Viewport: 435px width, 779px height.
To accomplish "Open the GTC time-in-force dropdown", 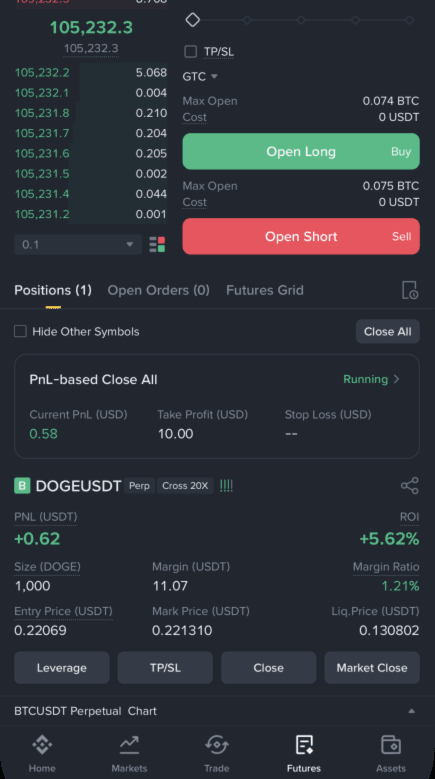I will click(200, 77).
